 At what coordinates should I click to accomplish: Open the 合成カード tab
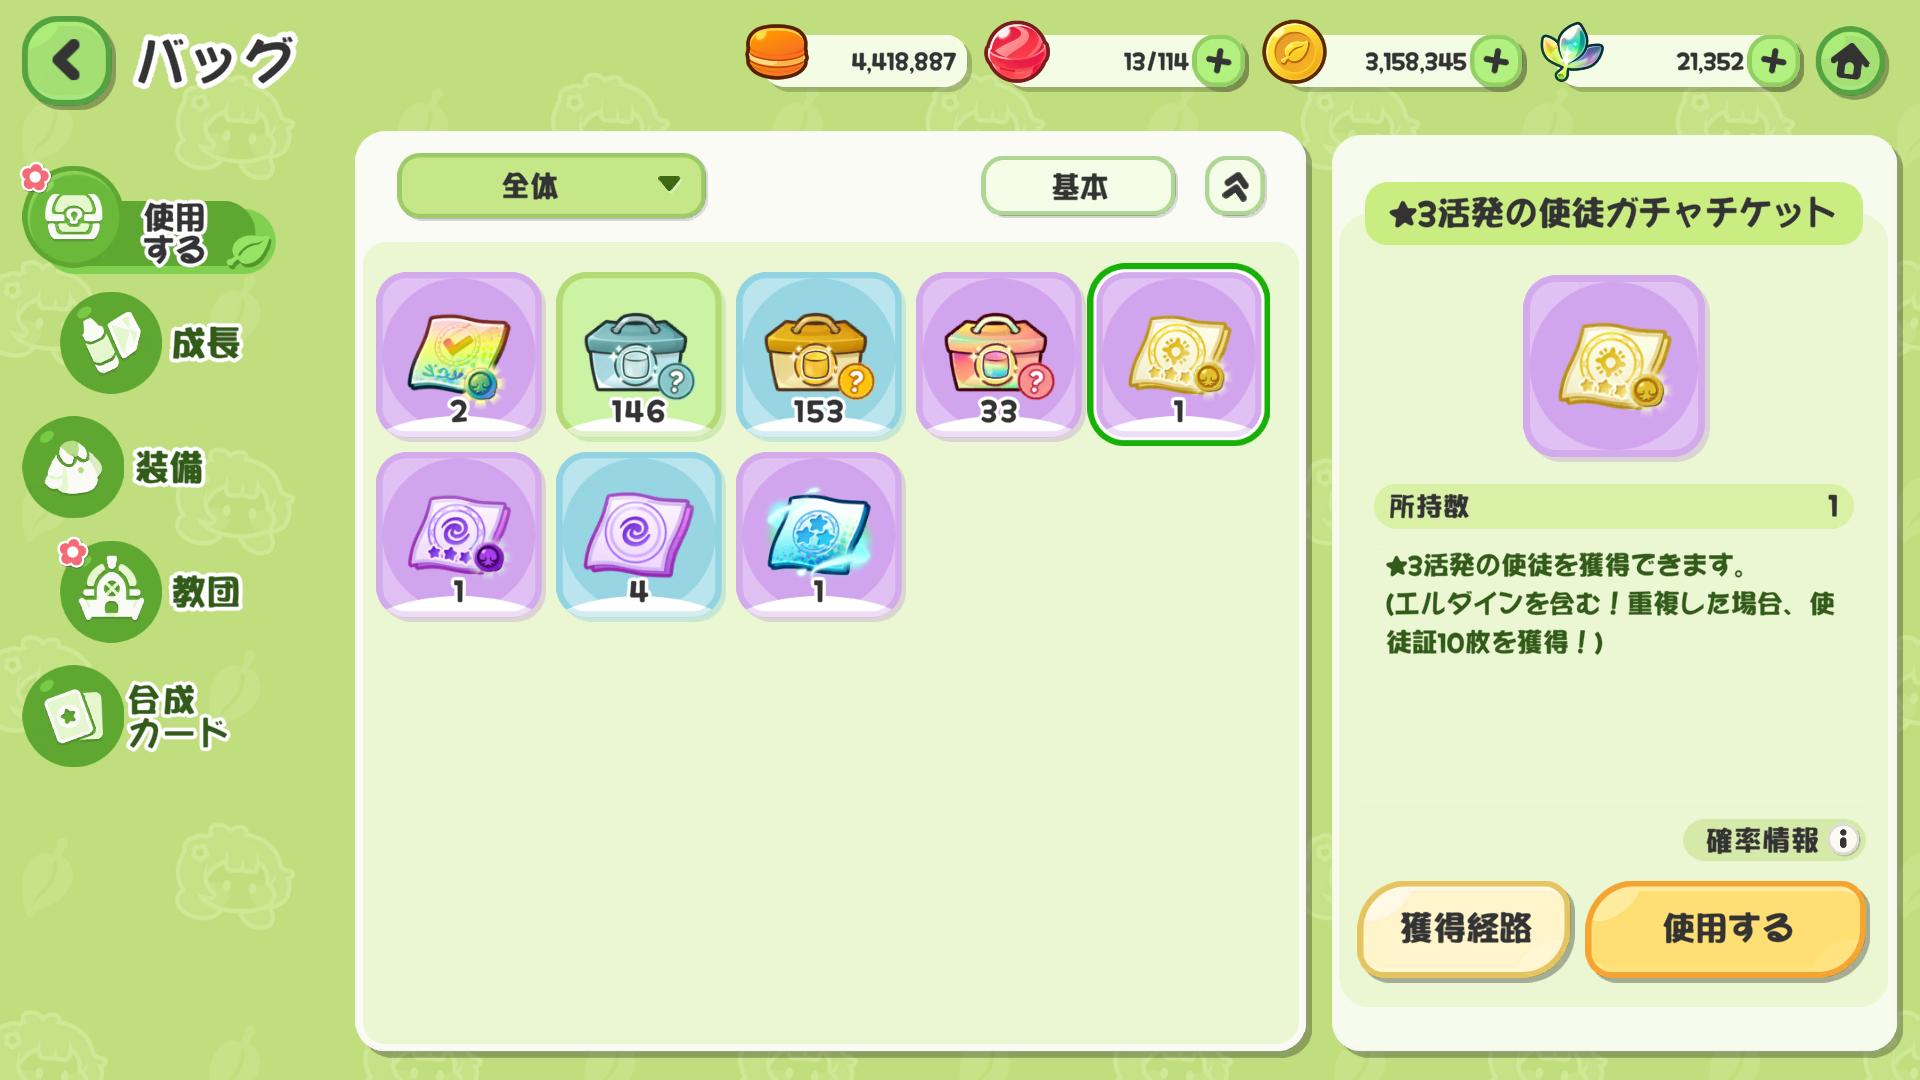tap(128, 716)
